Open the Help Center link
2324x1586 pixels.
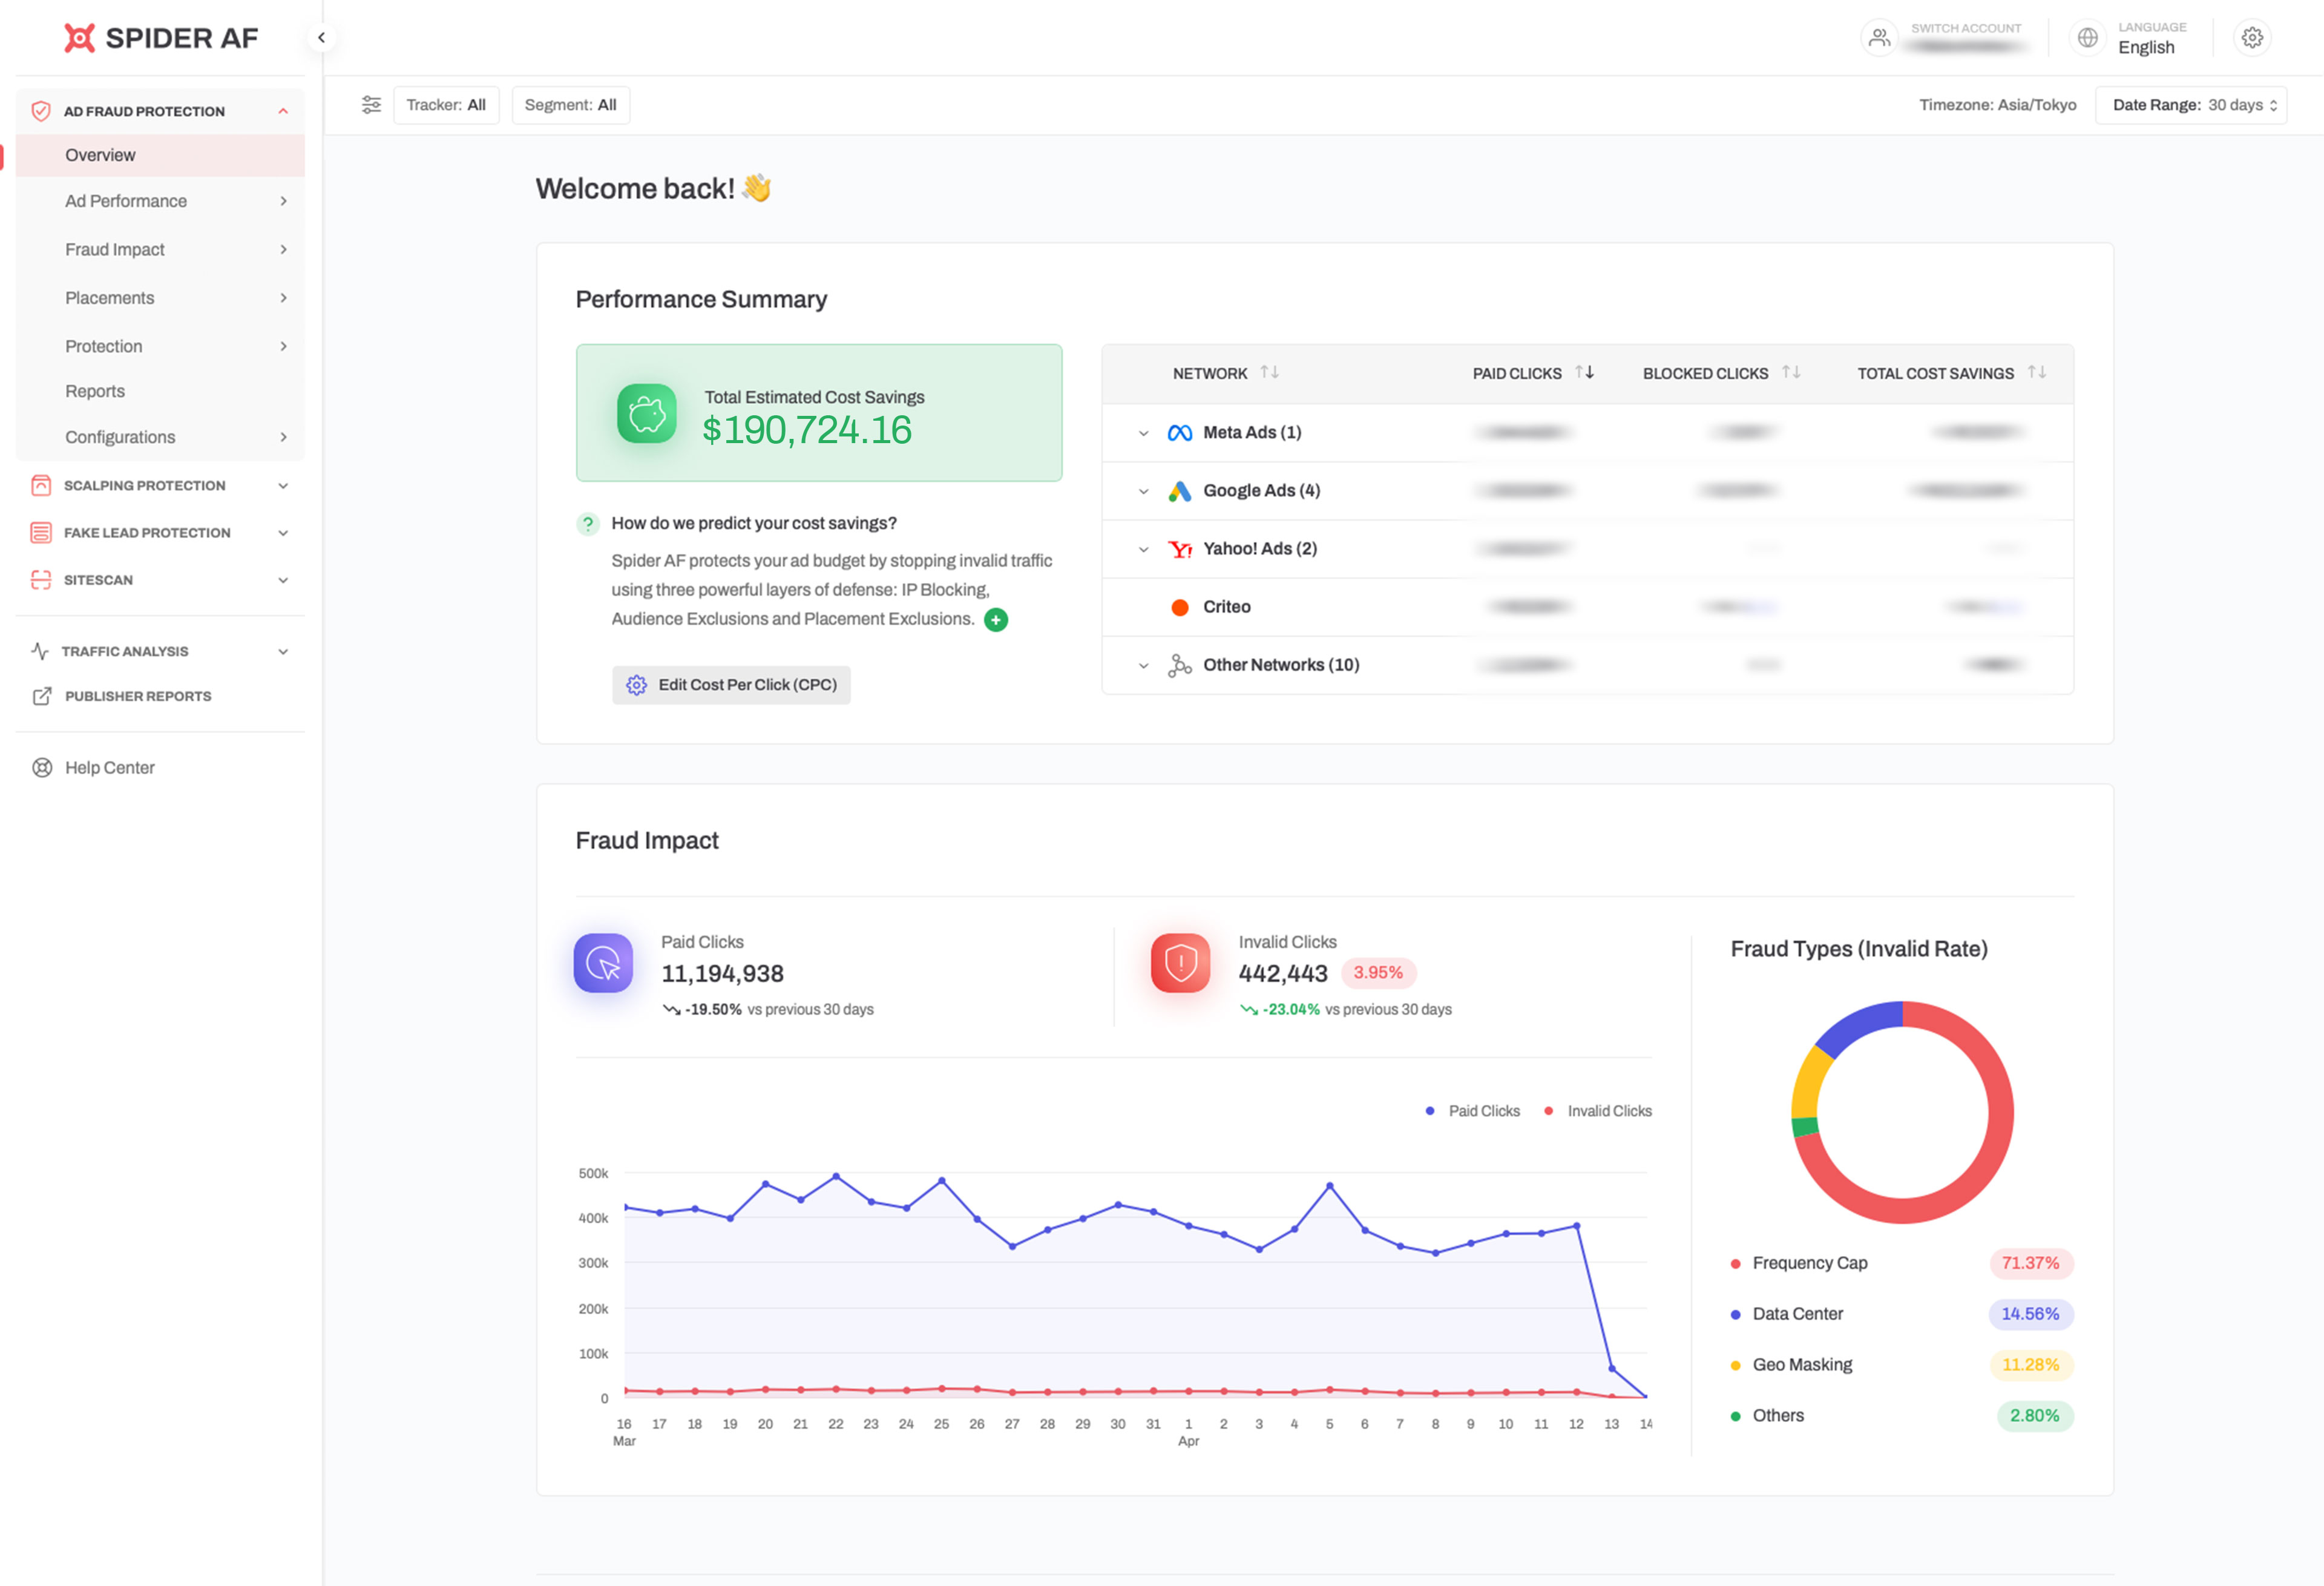click(x=110, y=767)
